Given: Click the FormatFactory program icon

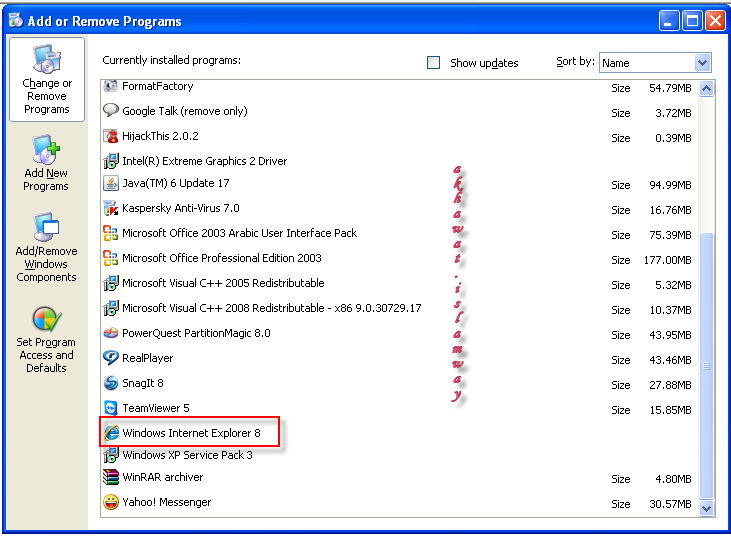Looking at the screenshot, I should pyautogui.click(x=110, y=86).
